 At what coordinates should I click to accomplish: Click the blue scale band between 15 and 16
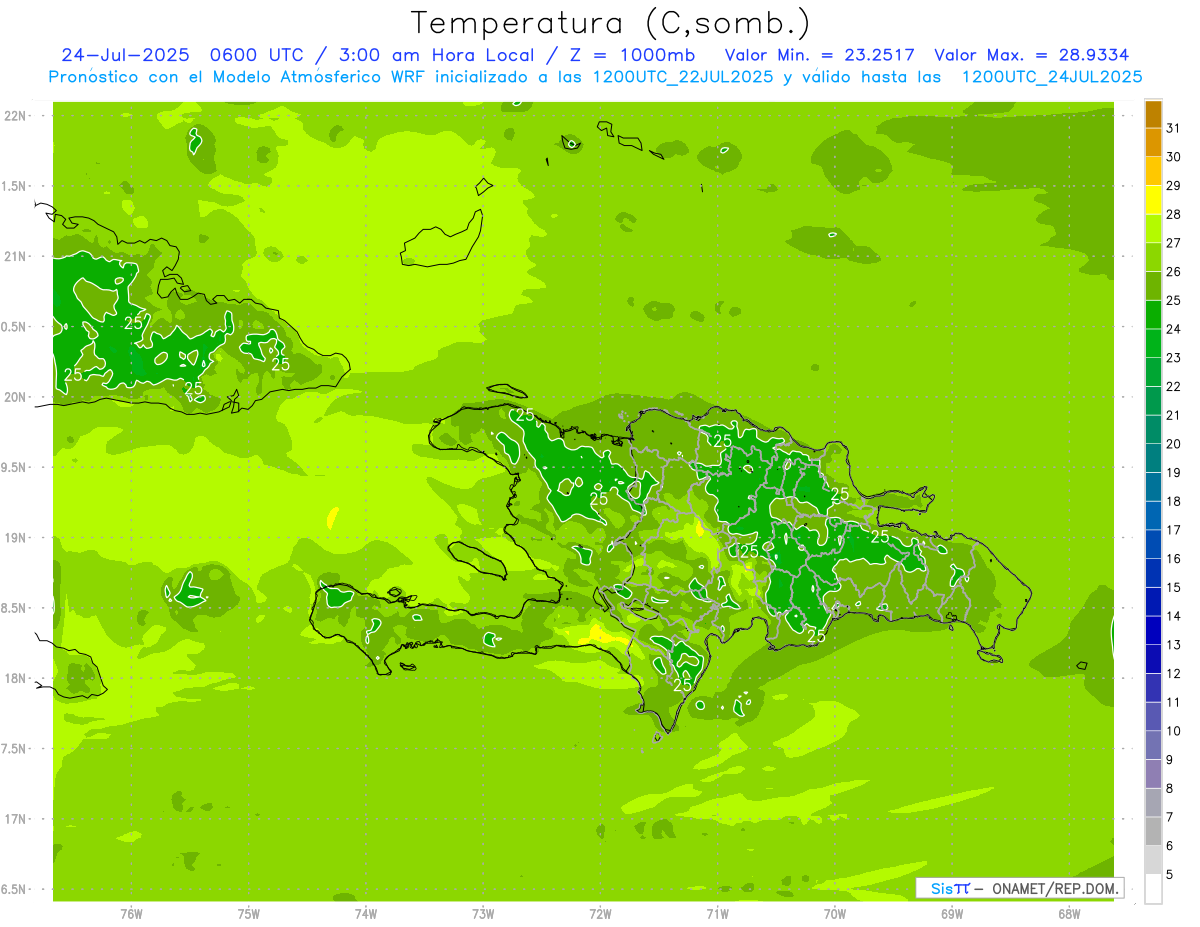1153,573
